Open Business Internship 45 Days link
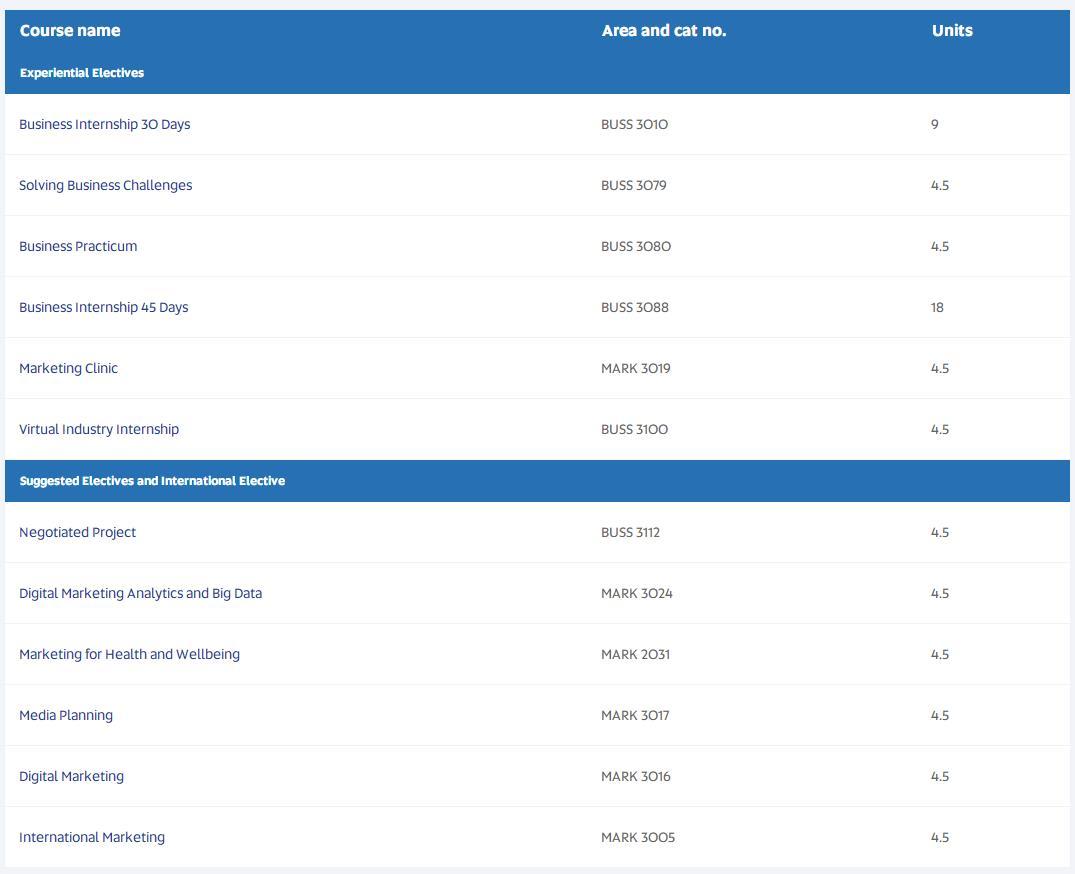 (x=104, y=307)
